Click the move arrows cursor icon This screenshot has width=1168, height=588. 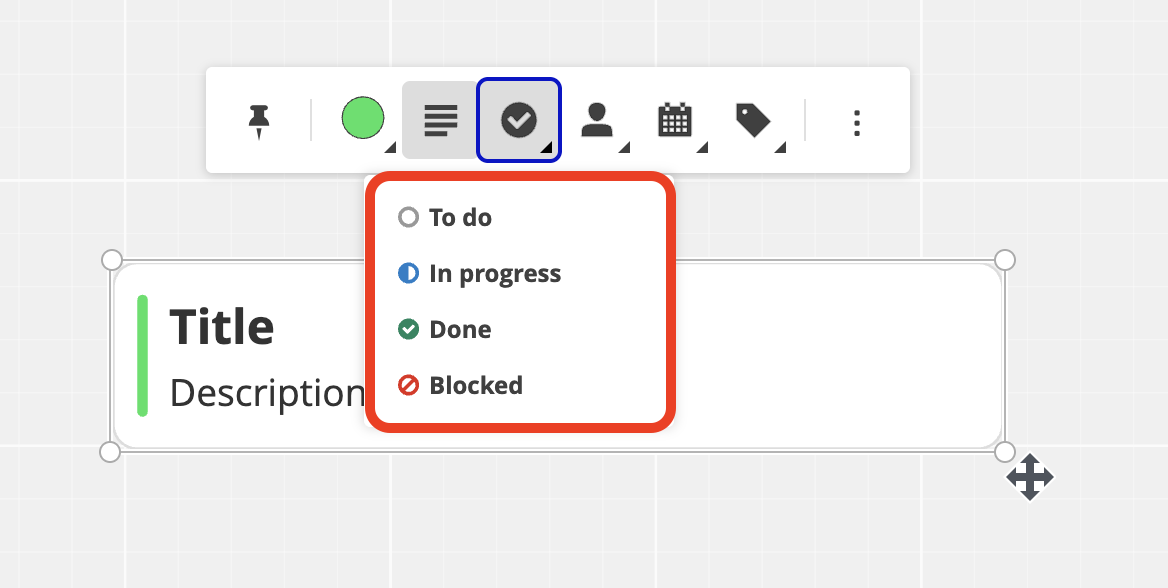coord(1030,477)
